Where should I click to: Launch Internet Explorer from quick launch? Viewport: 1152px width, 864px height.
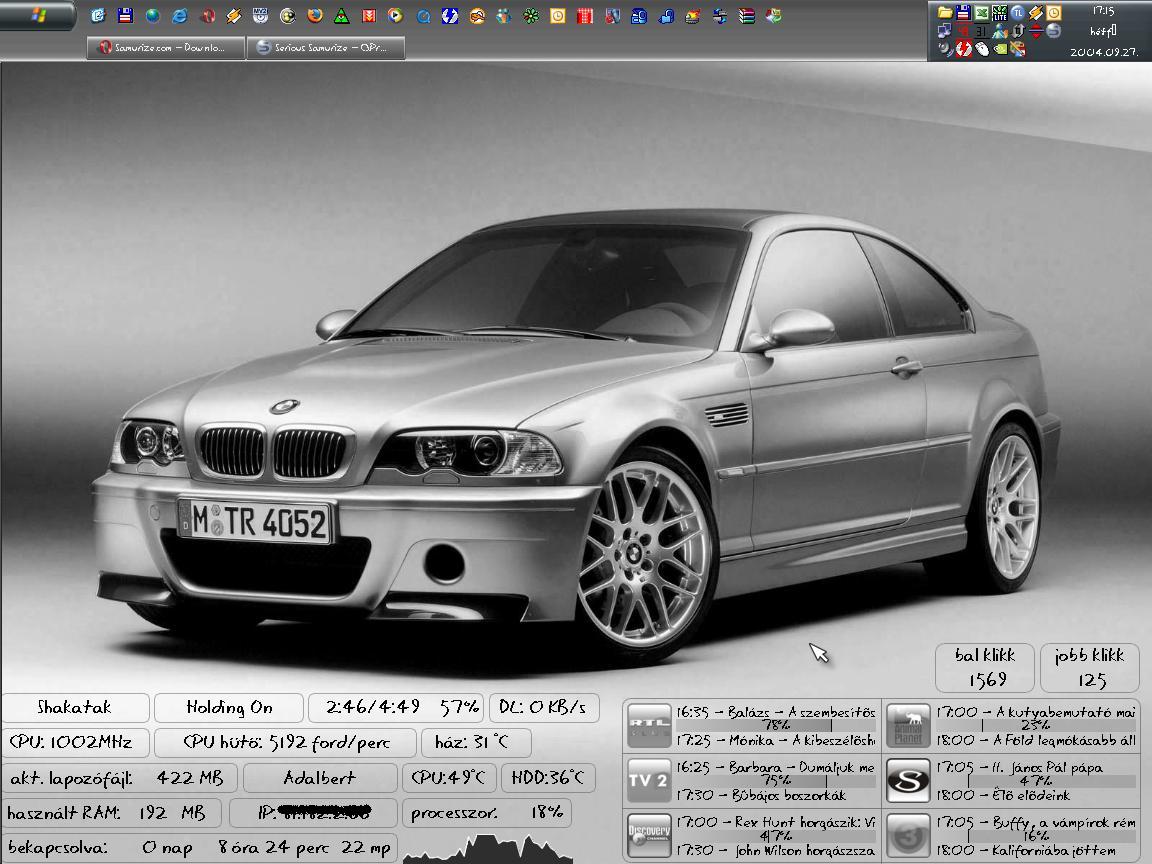(180, 15)
